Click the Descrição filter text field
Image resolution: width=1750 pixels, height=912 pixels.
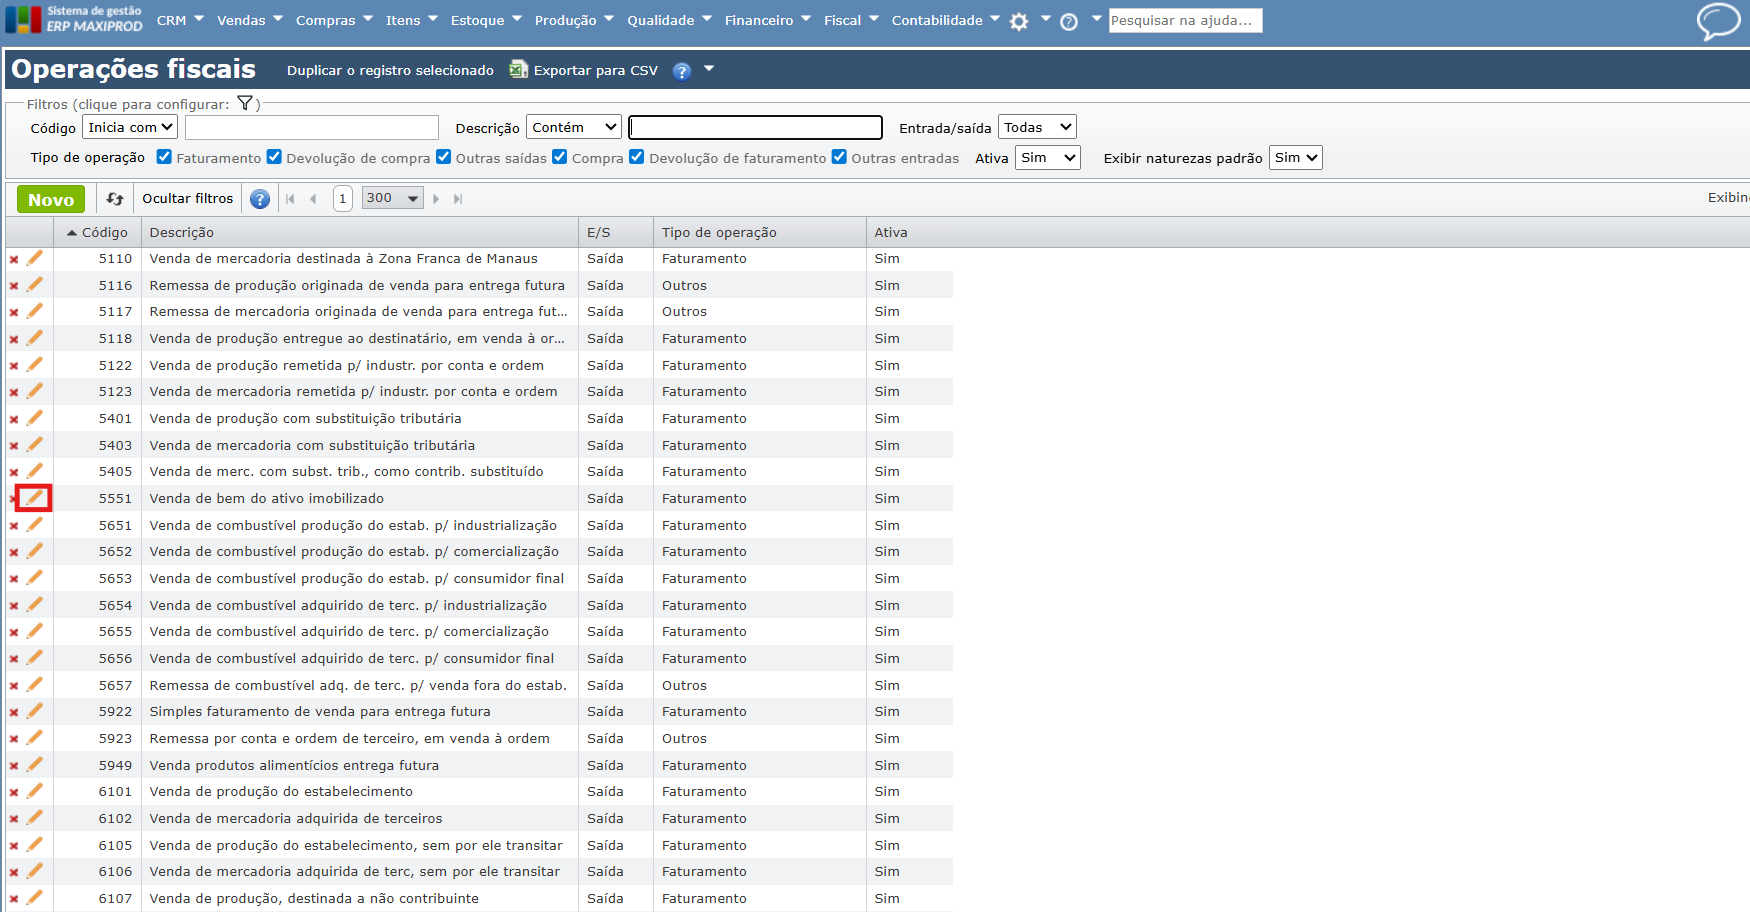(755, 127)
